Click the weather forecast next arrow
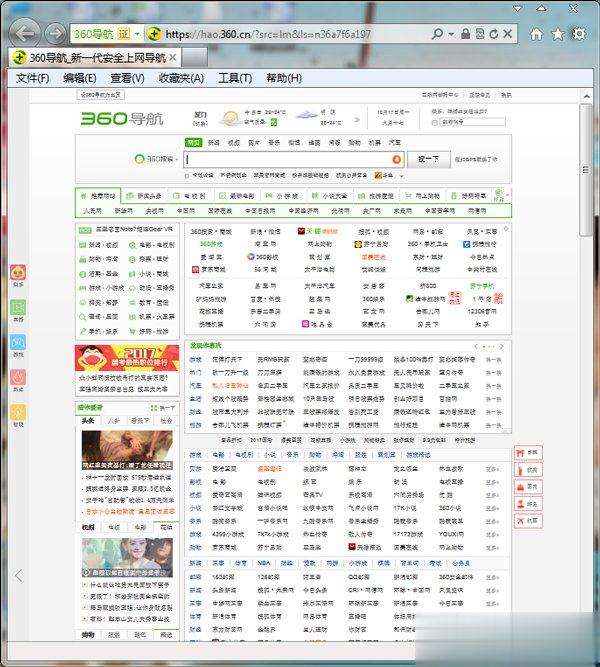The height and width of the screenshot is (667, 600). 357,120
